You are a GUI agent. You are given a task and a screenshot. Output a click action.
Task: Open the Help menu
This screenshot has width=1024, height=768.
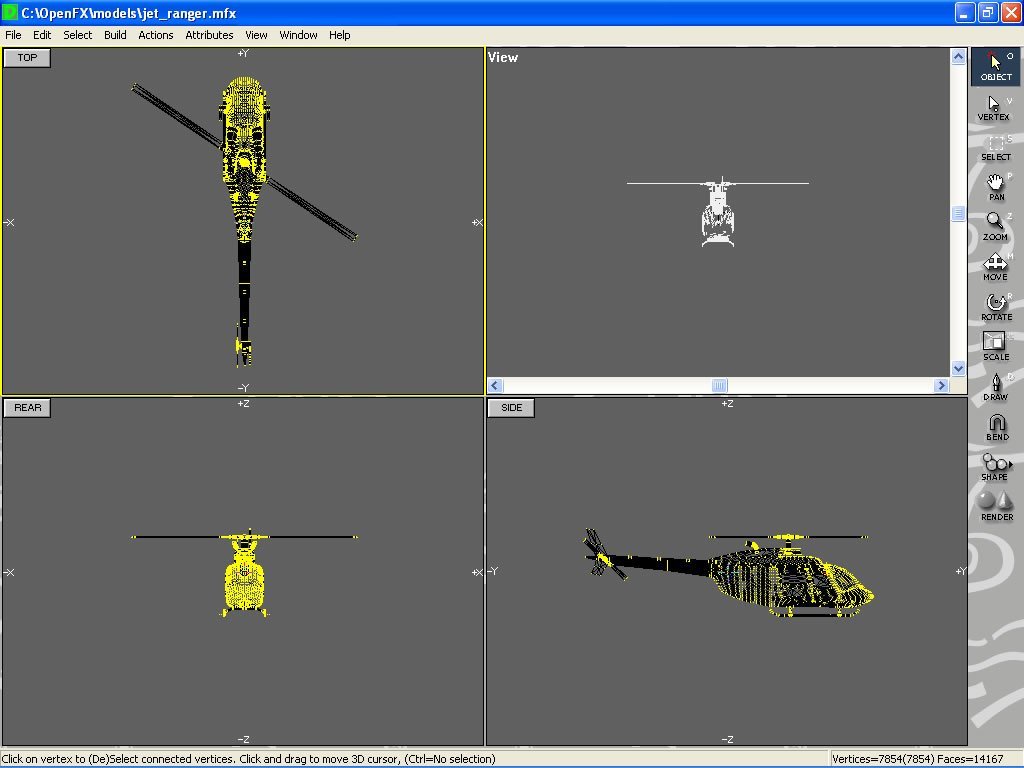point(339,35)
